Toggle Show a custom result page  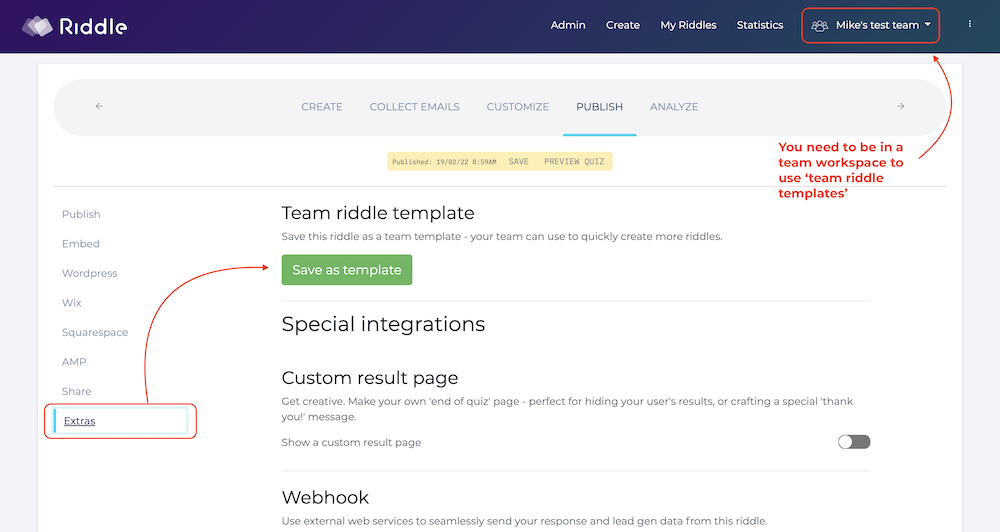click(x=854, y=442)
